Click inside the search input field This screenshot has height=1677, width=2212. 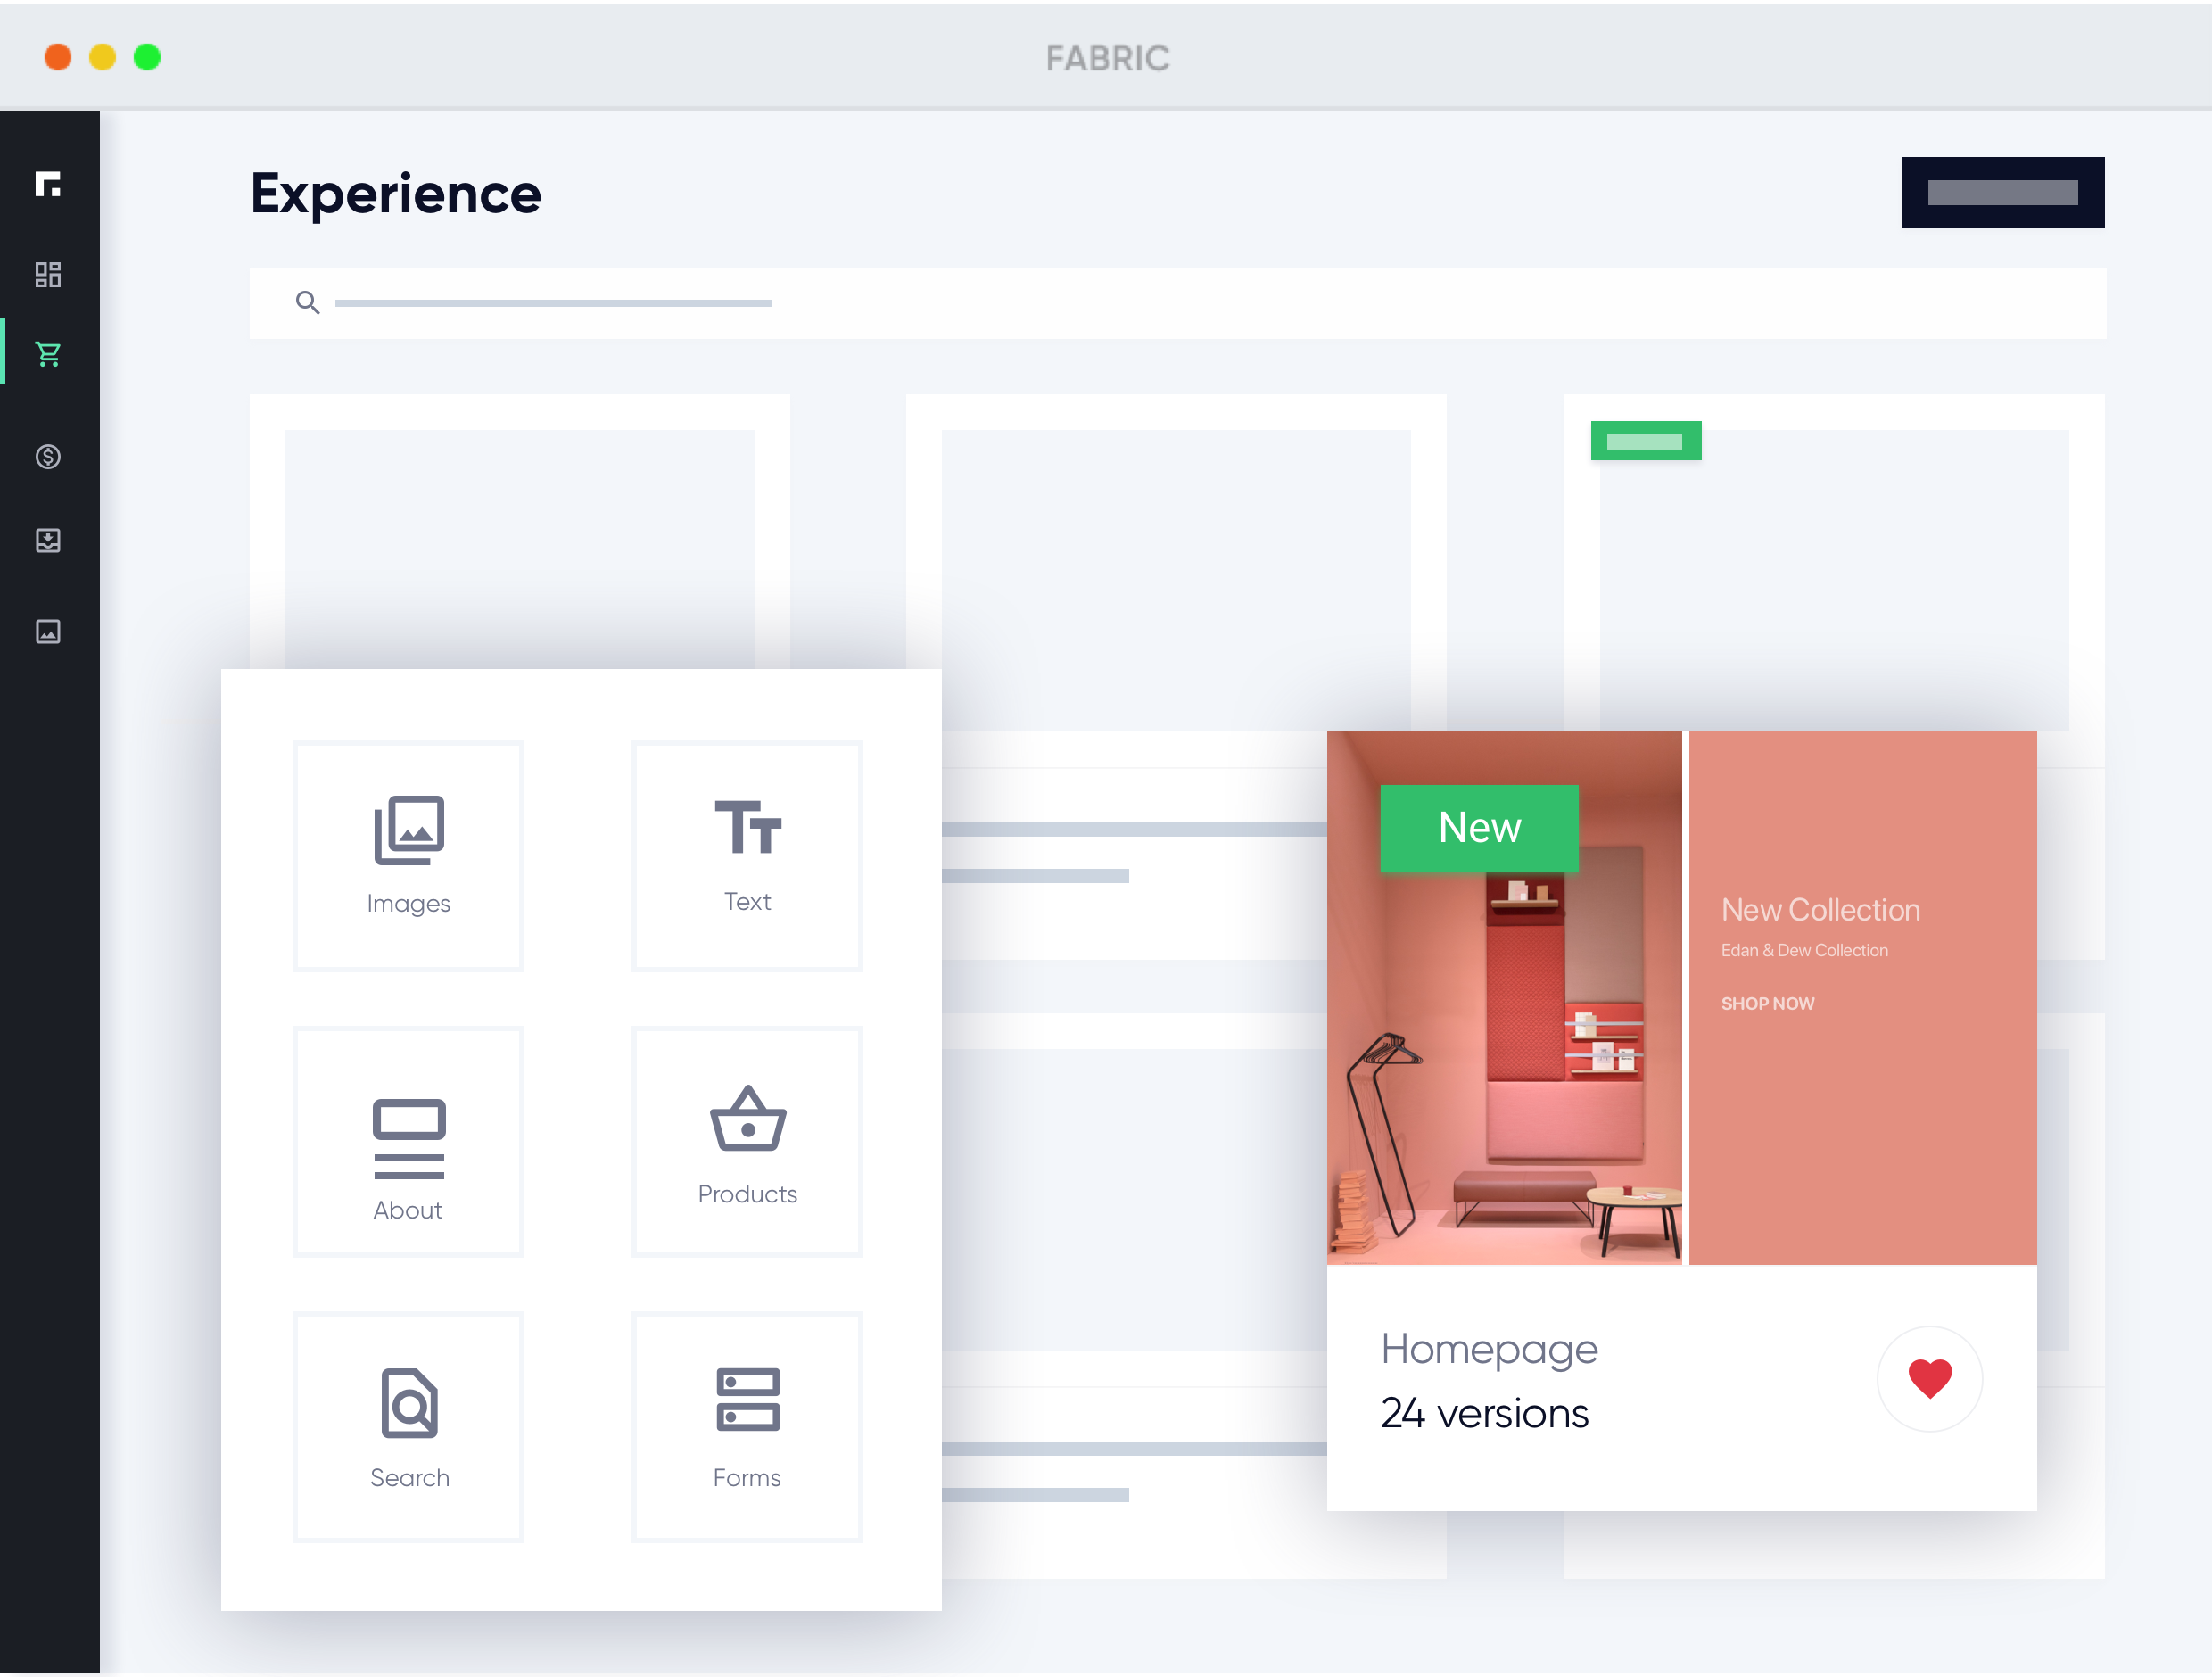click(x=554, y=302)
